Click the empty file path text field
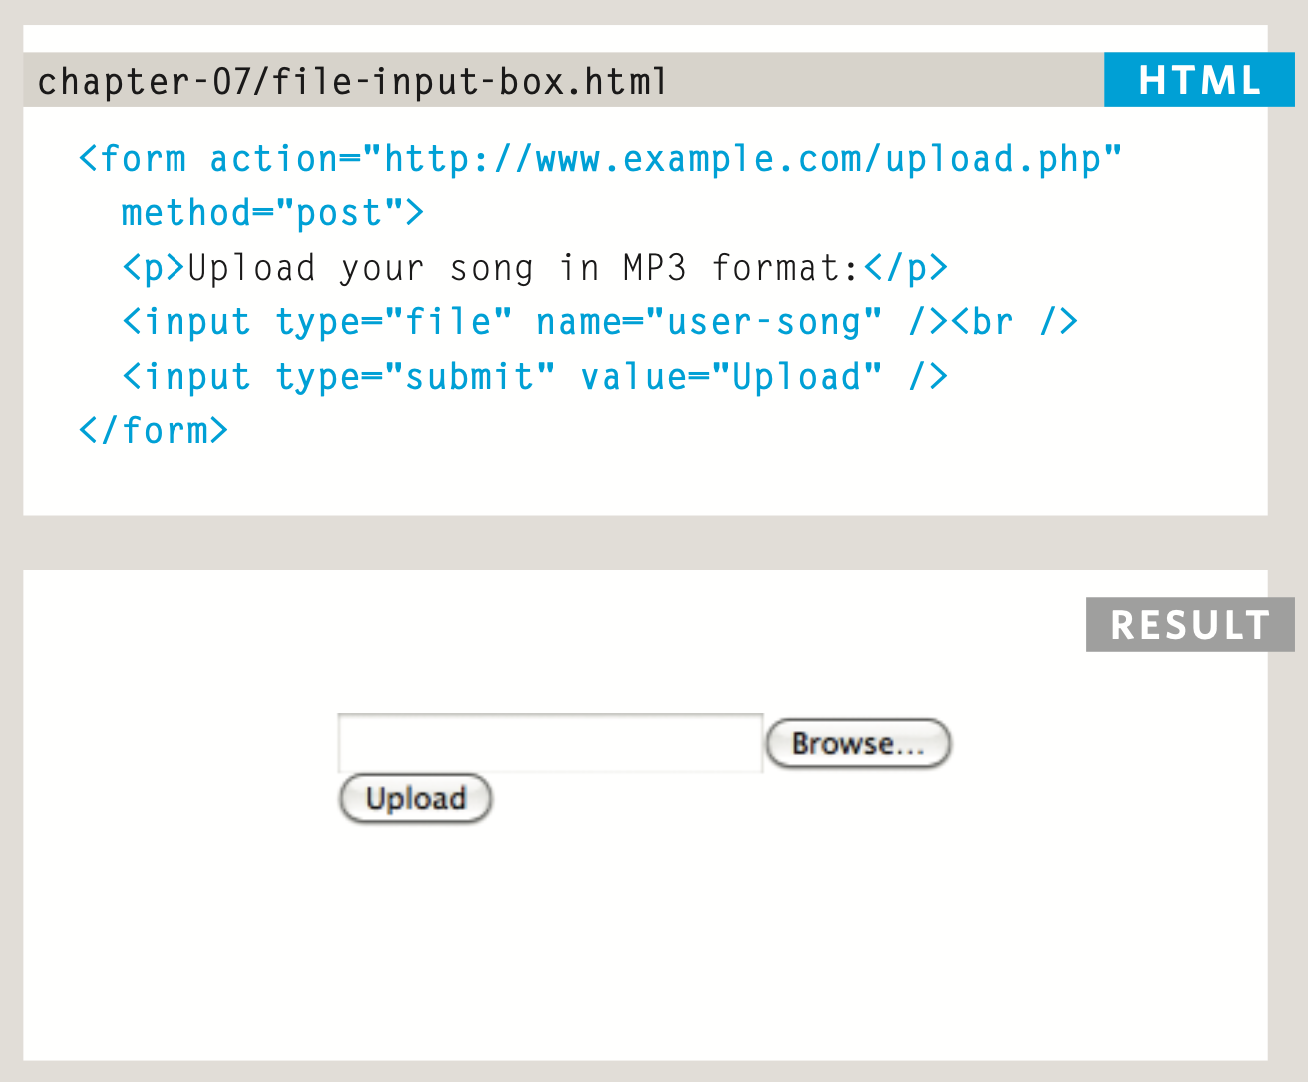The width and height of the screenshot is (1308, 1082). (550, 743)
